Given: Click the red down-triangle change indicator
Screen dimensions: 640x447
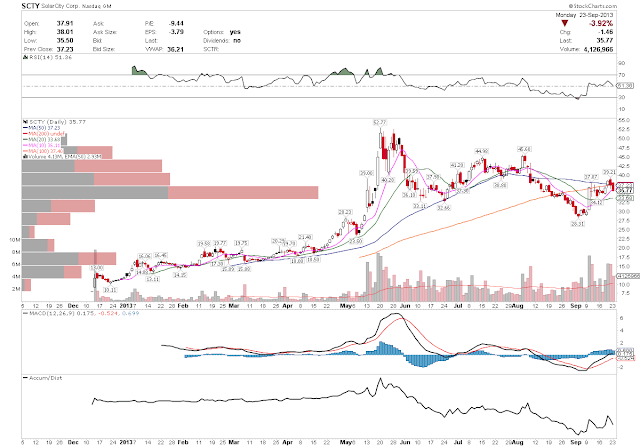Looking at the screenshot, I should [x=564, y=24].
